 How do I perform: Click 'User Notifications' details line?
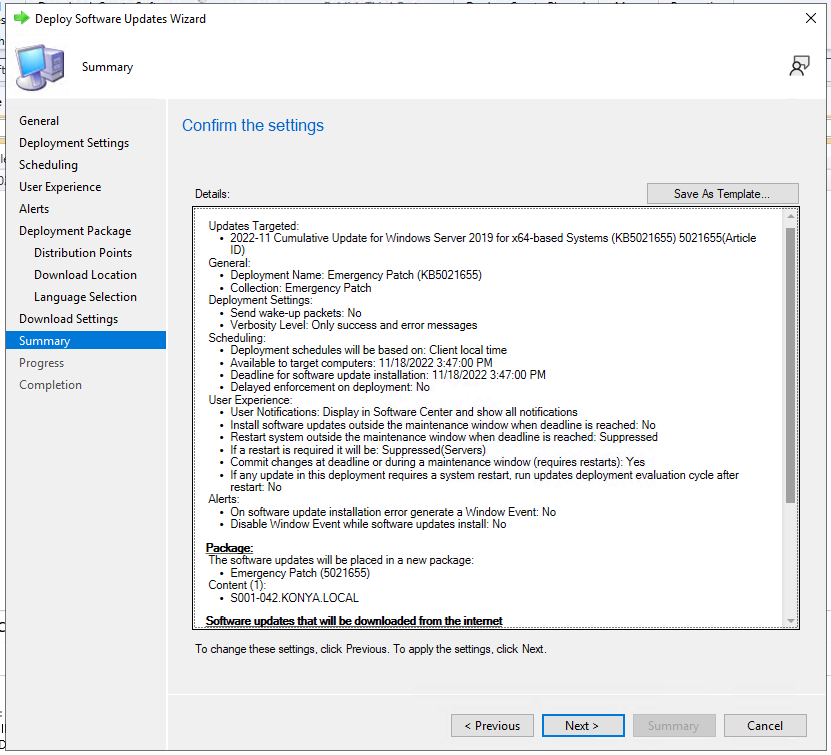[x=404, y=412]
